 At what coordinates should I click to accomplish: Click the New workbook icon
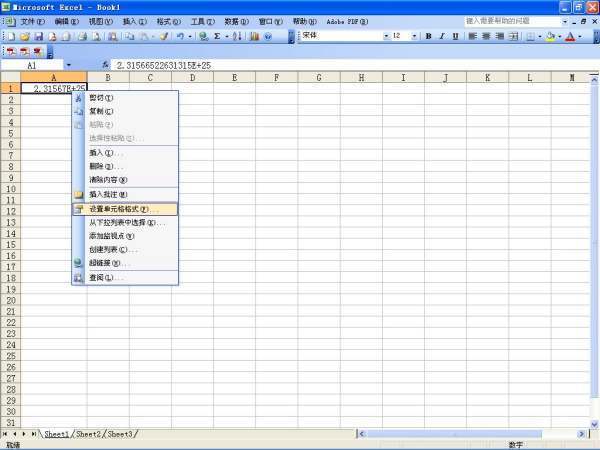coord(10,36)
